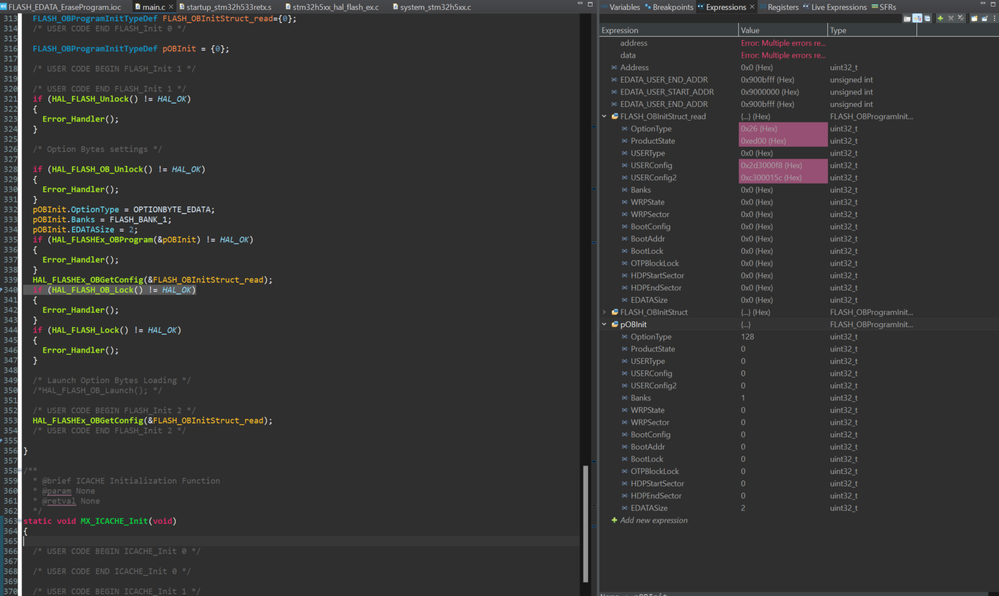Screen dimensions: 999x596
Task: Open the Live Expressions tab
Action: pos(838,7)
